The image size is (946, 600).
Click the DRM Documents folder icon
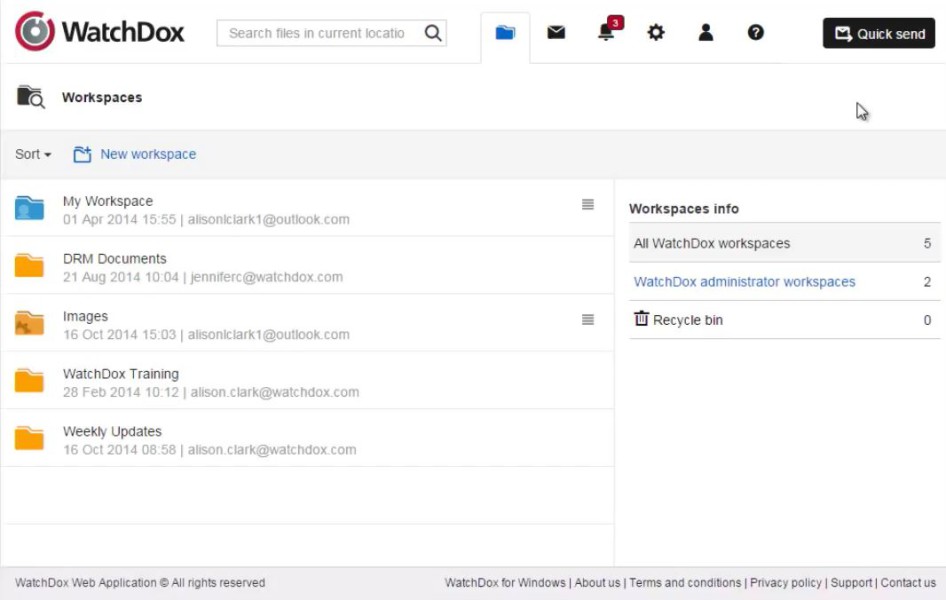(x=29, y=265)
